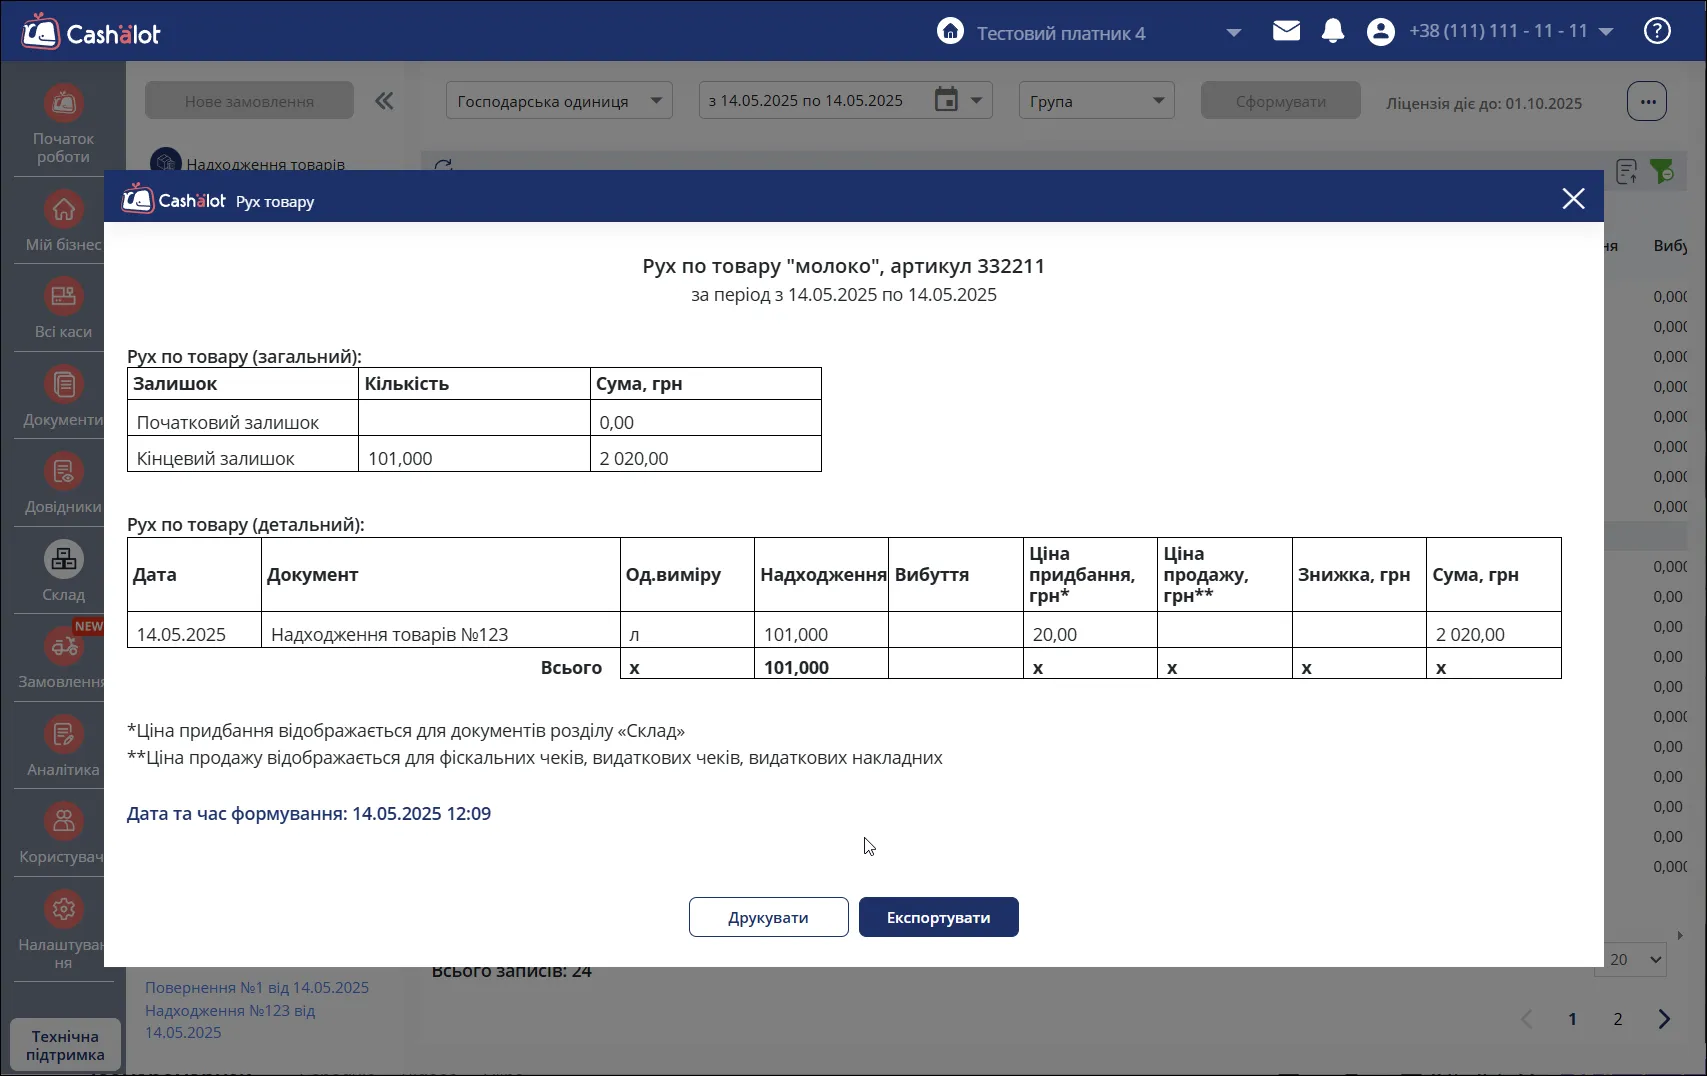Open the Надходження №123 від 14.05.2025 link

230,1021
